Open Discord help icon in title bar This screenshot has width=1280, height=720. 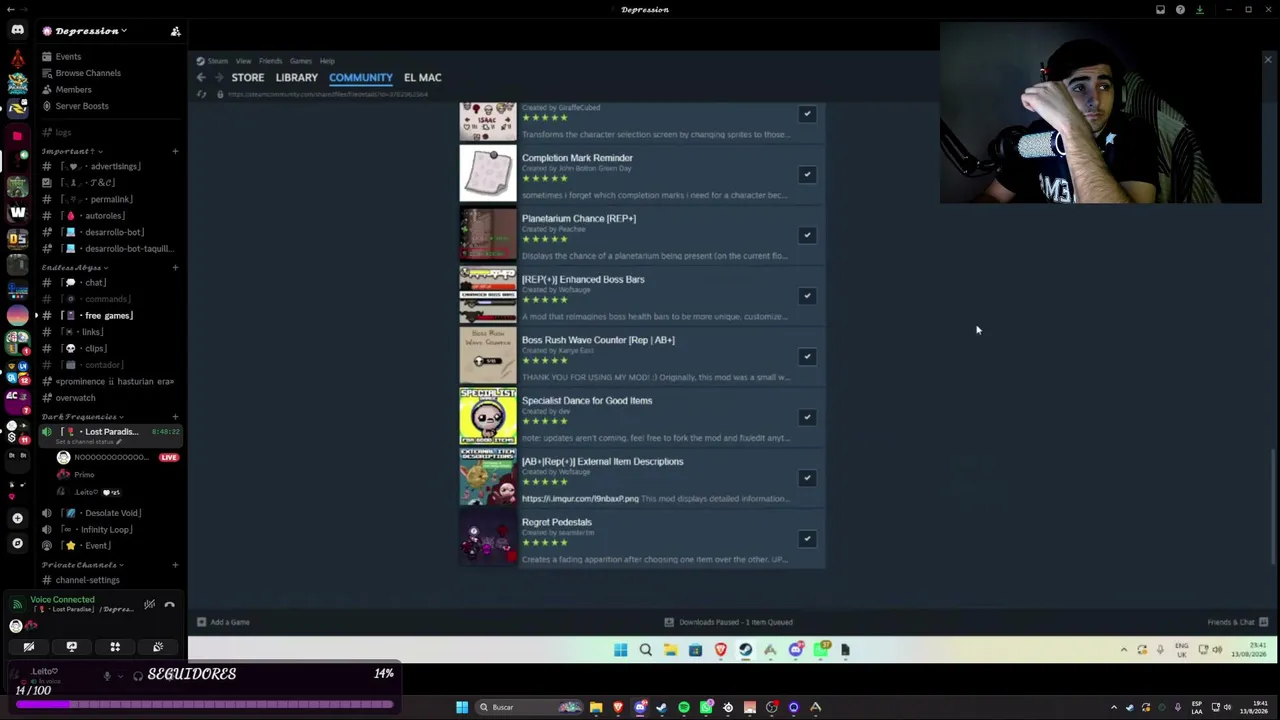click(x=1180, y=10)
